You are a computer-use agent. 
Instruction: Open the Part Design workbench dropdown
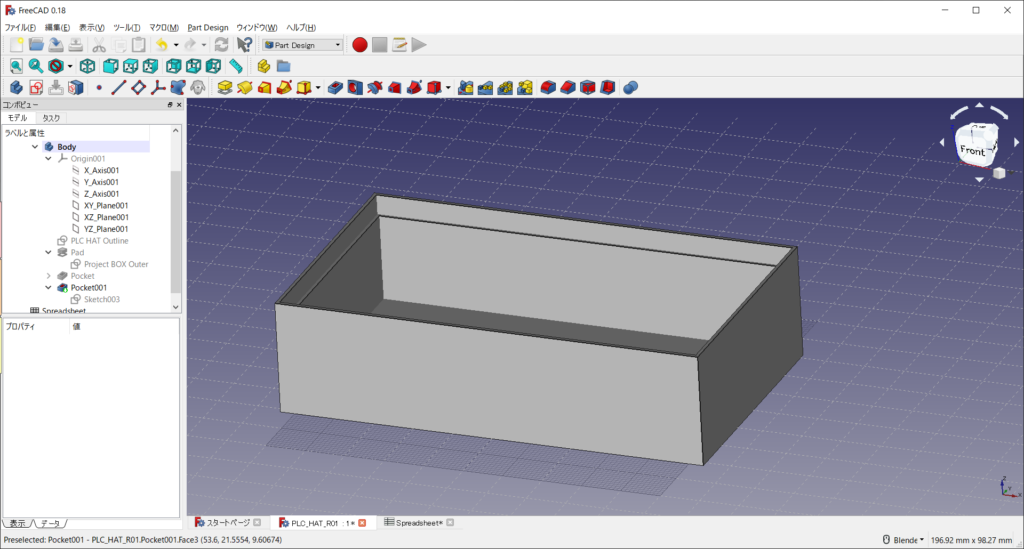point(302,45)
